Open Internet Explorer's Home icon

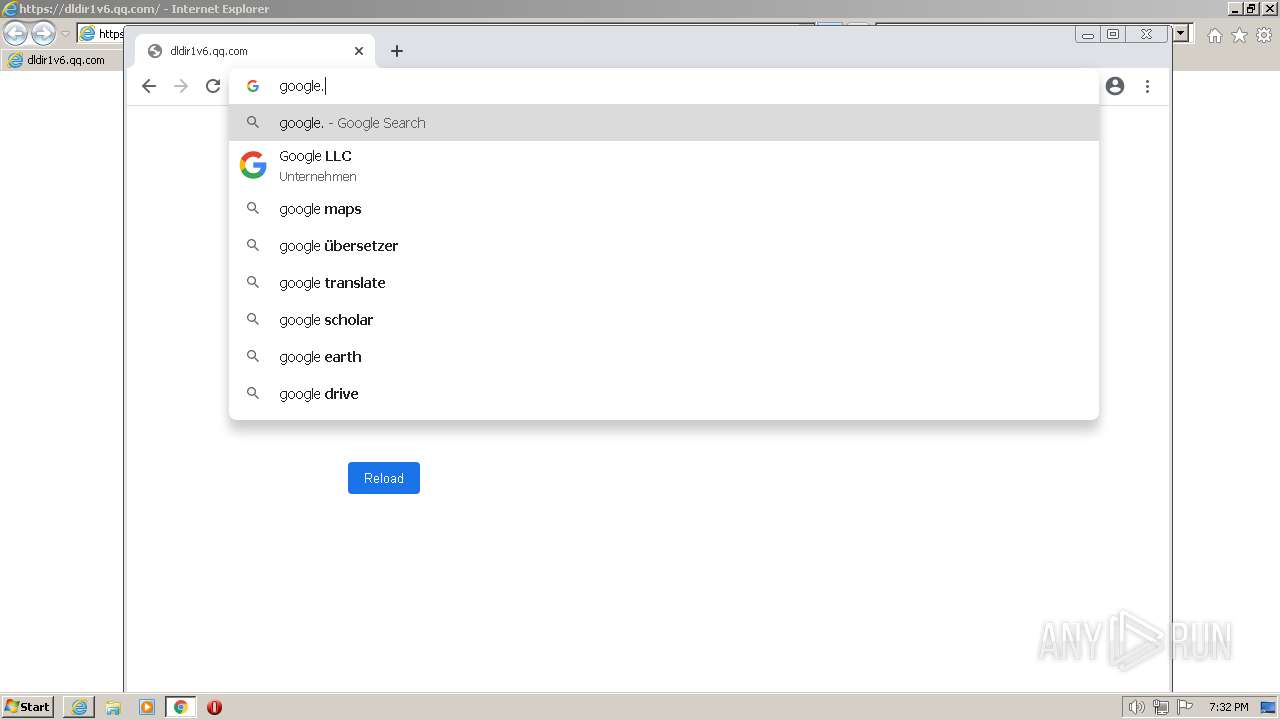pyautogui.click(x=1214, y=35)
